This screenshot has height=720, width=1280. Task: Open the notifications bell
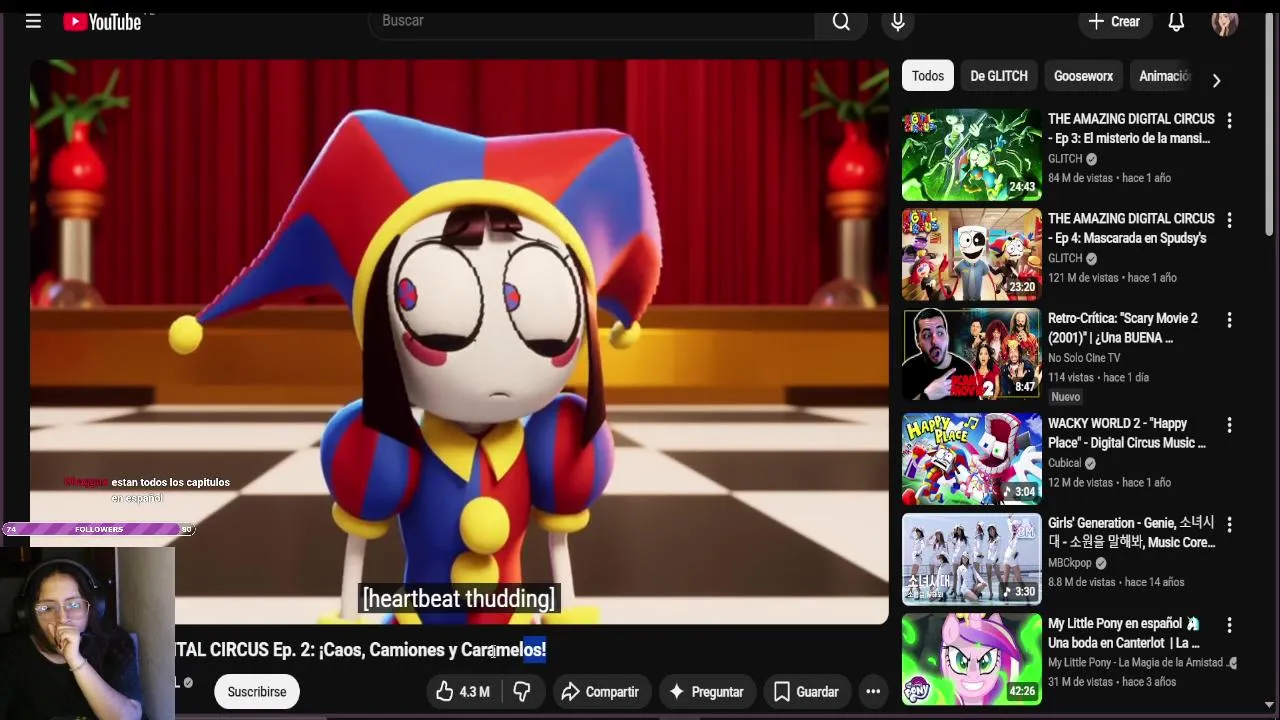point(1176,21)
